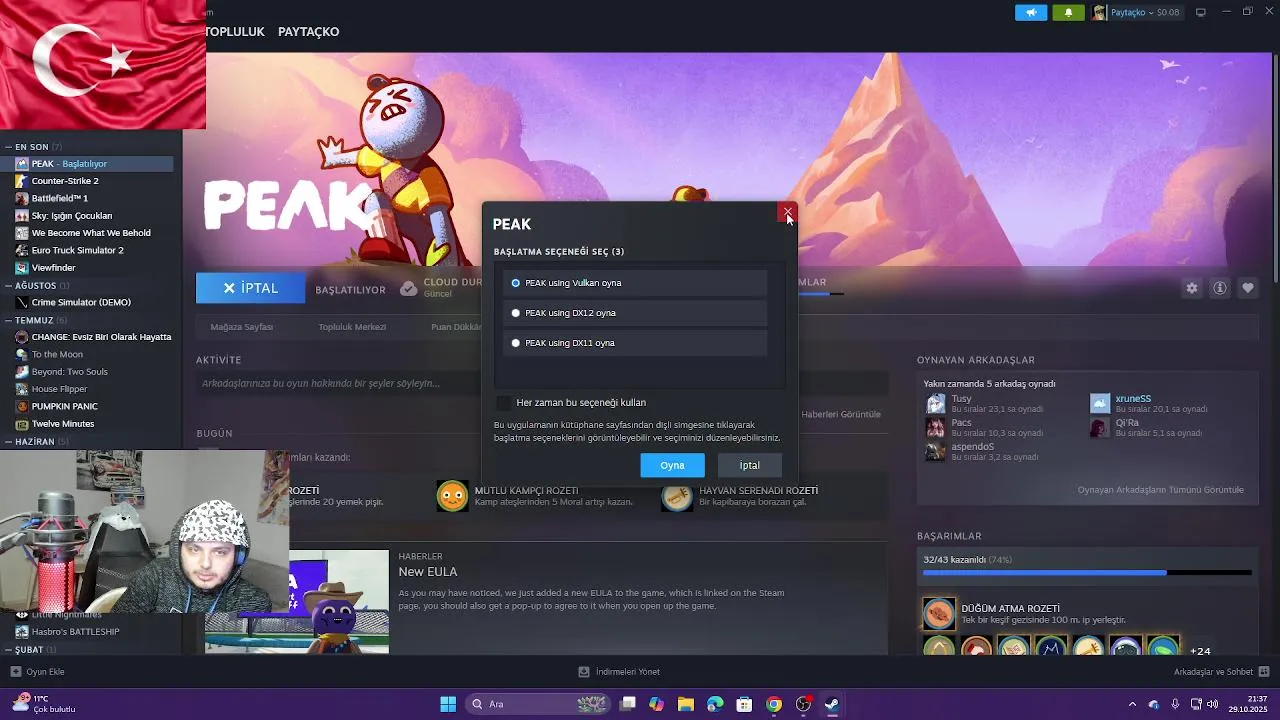Click HAYVAN SERENADI ROZETİ badge icon
Screen dimensions: 1280x720
677,496
